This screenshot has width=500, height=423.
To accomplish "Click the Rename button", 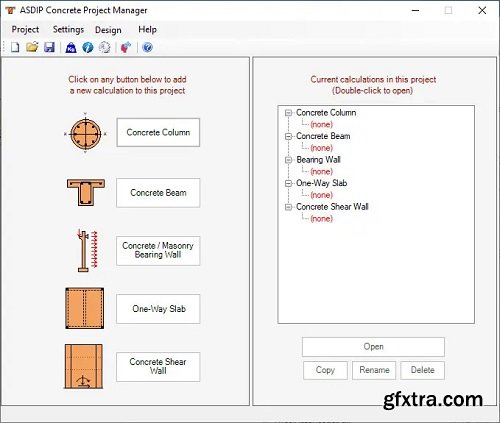I will click(x=374, y=370).
